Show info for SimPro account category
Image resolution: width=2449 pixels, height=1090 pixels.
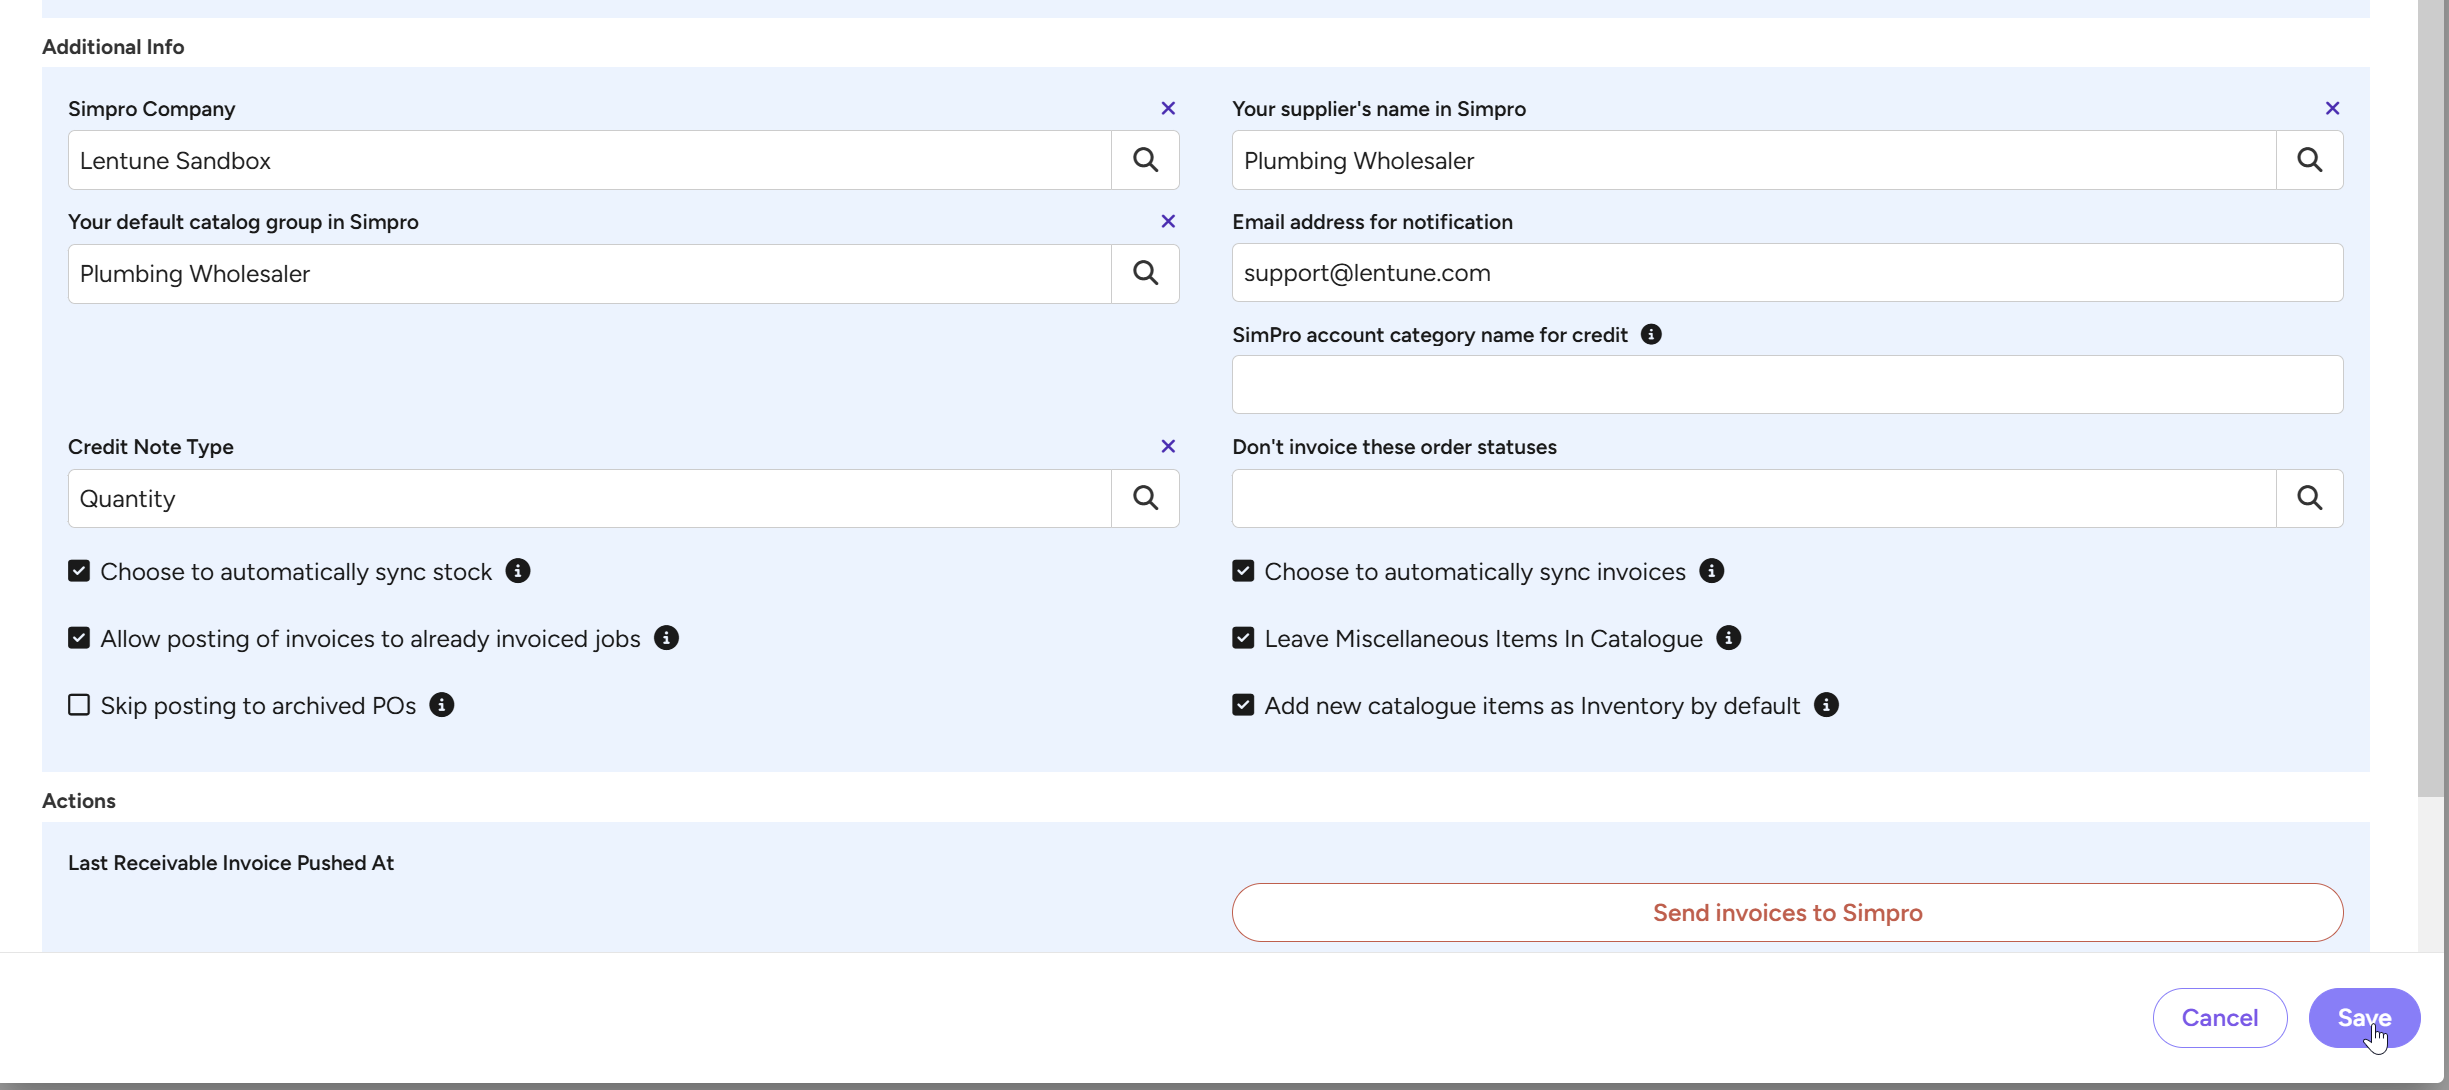pyautogui.click(x=1651, y=334)
